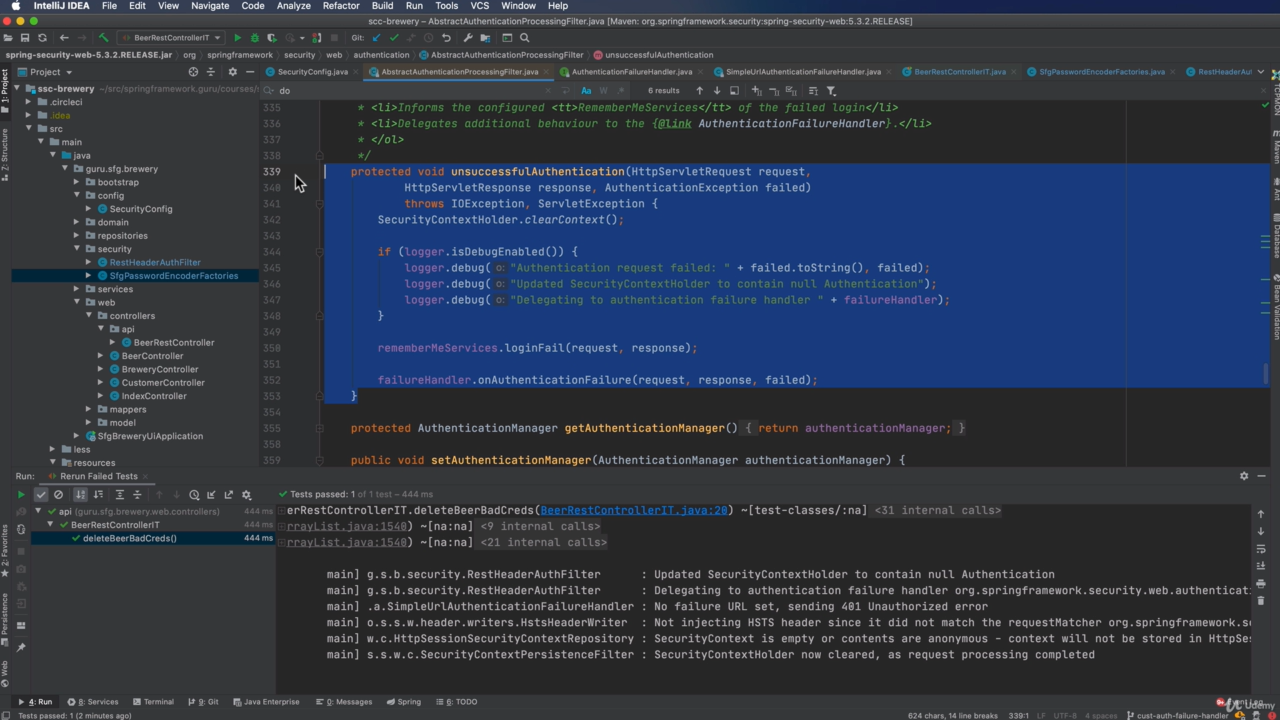
Task: Click the green Run button in main toolbar
Action: point(237,38)
